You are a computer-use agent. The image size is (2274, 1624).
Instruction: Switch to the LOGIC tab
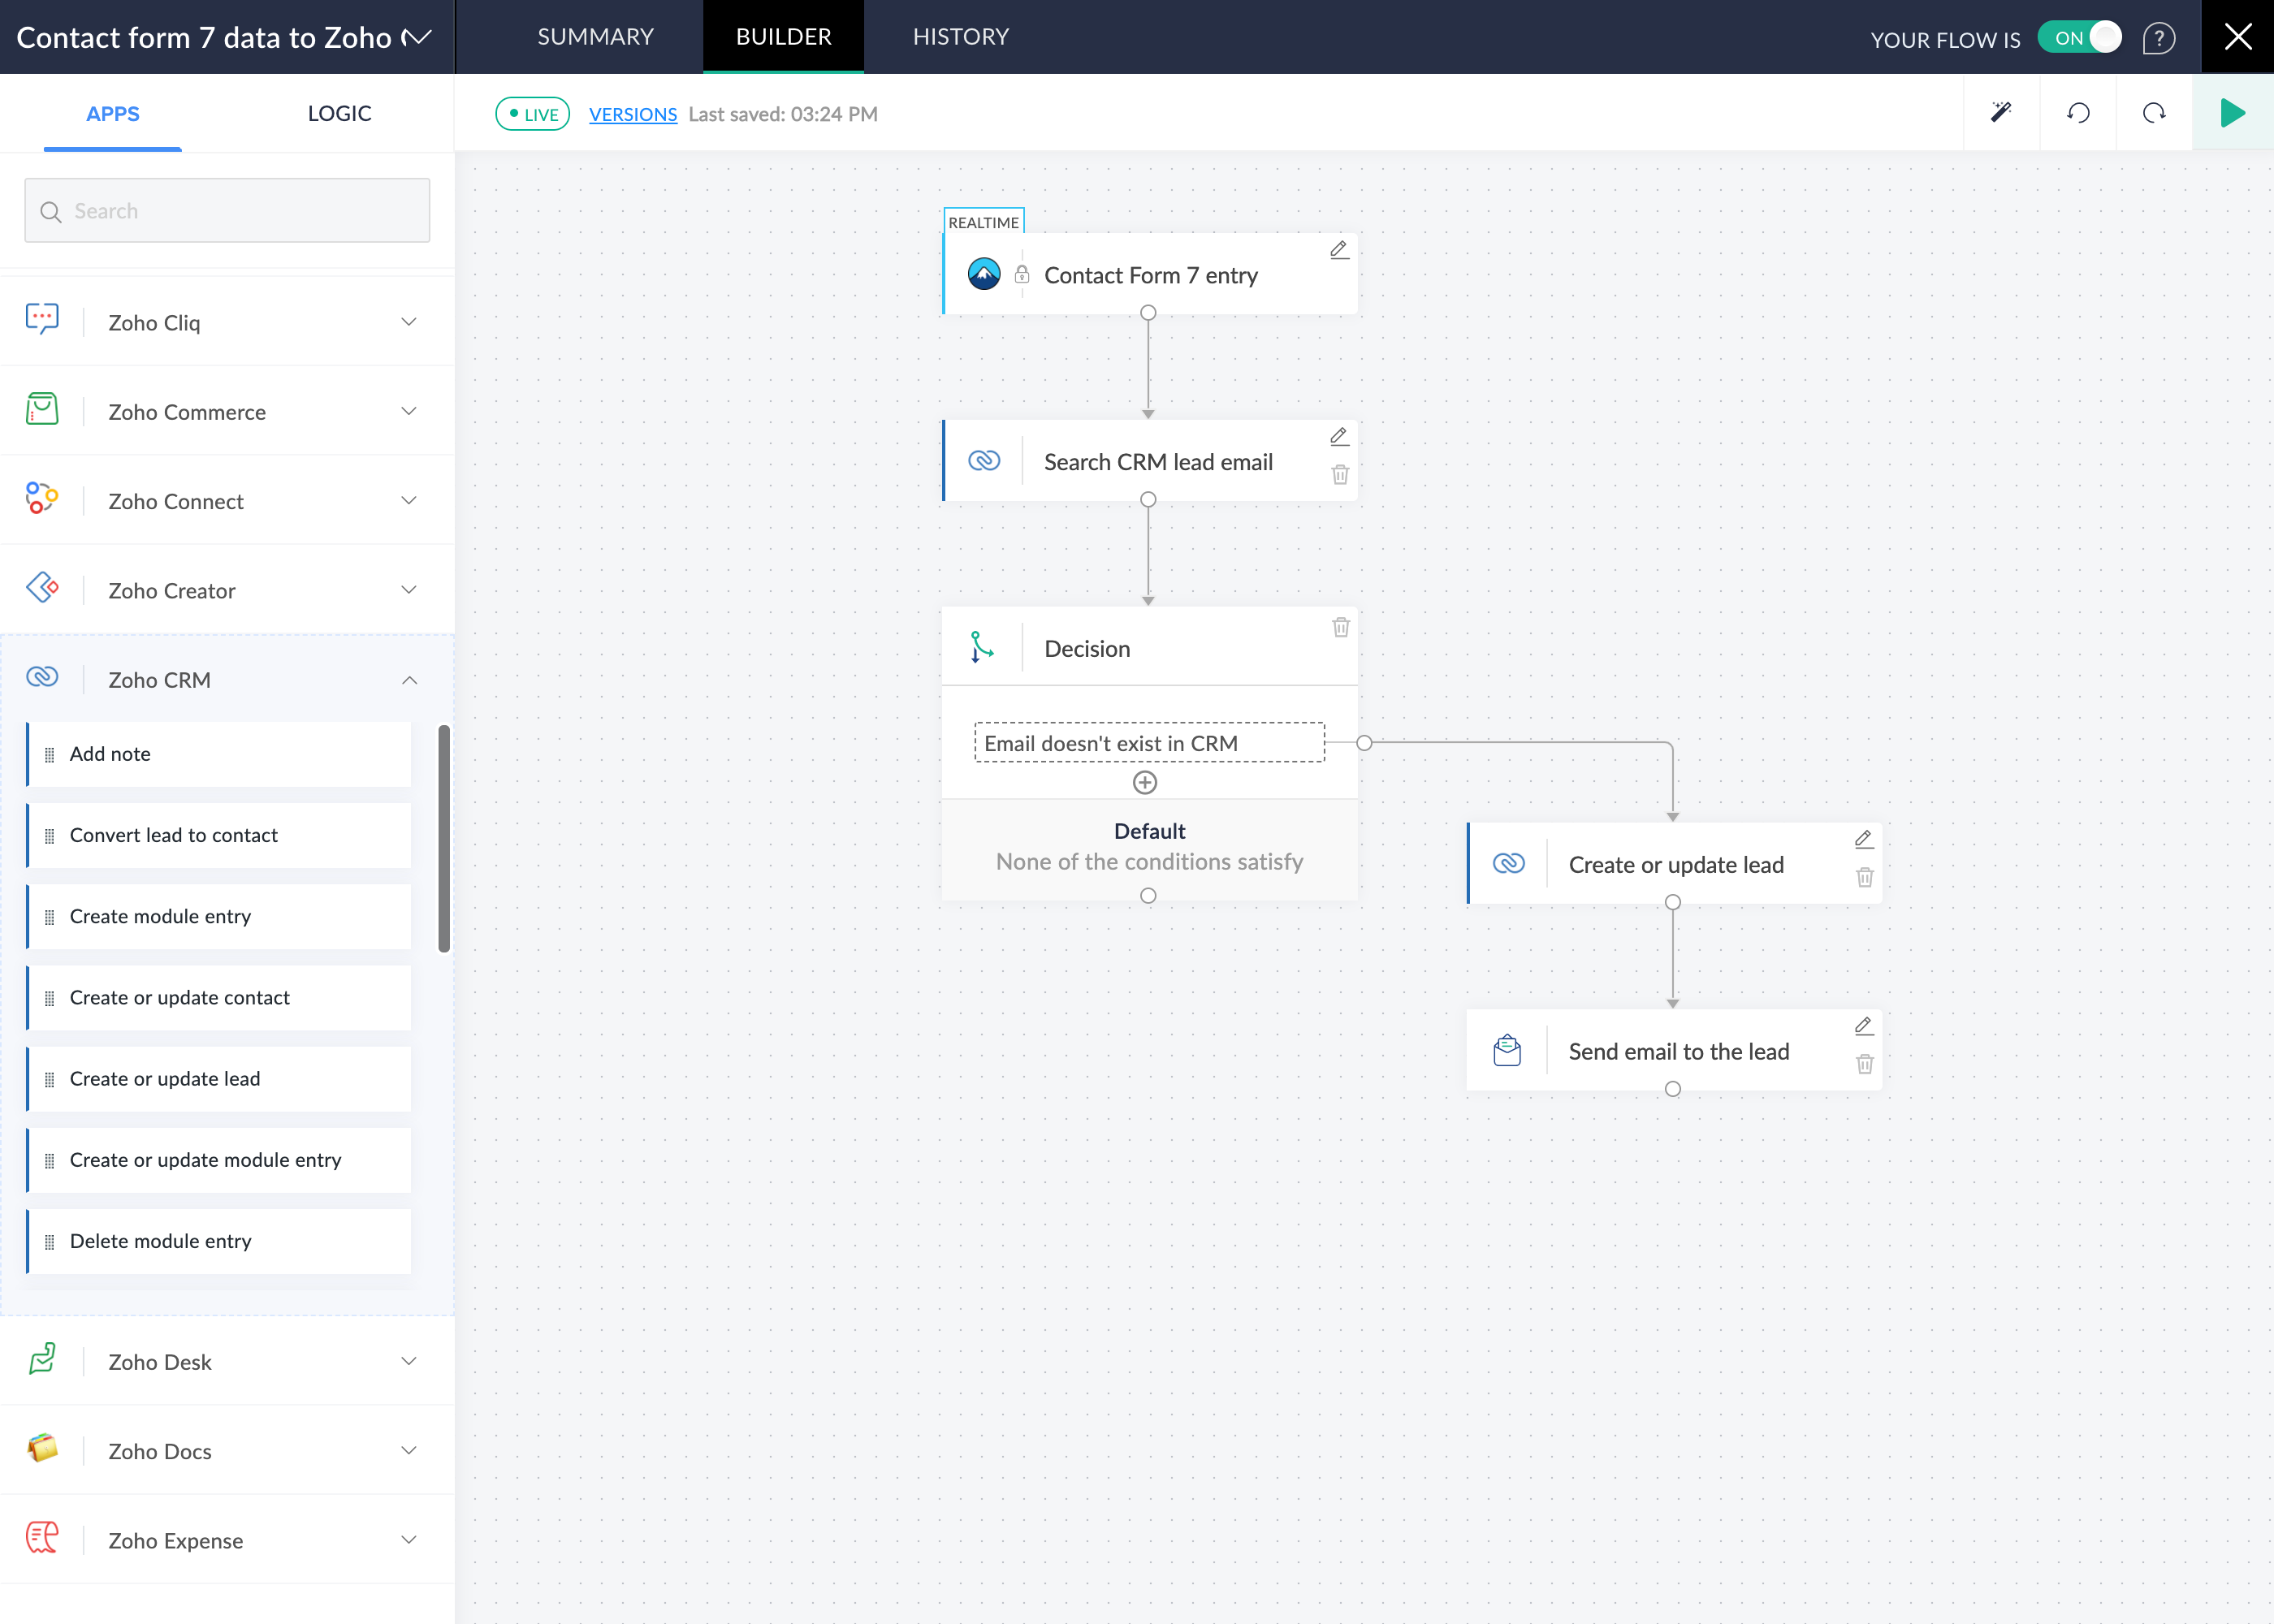[339, 113]
